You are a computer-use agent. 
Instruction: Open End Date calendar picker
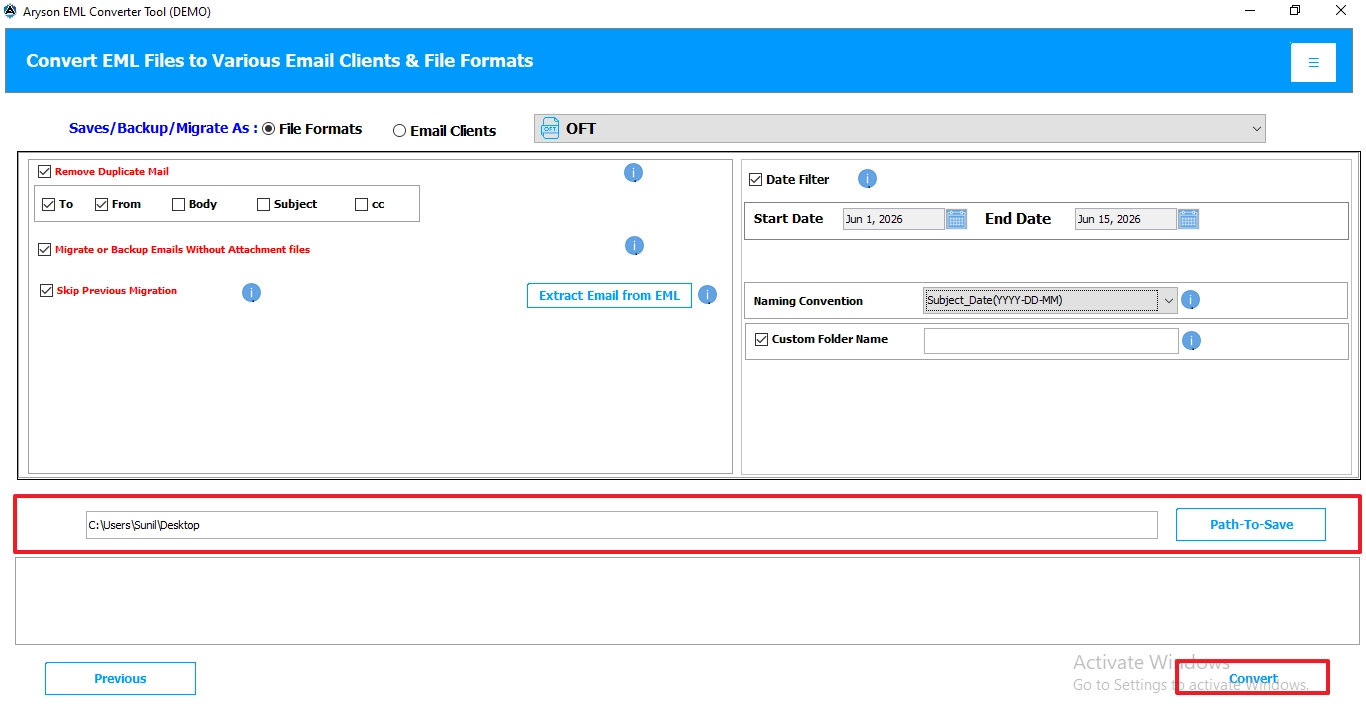tap(1188, 219)
